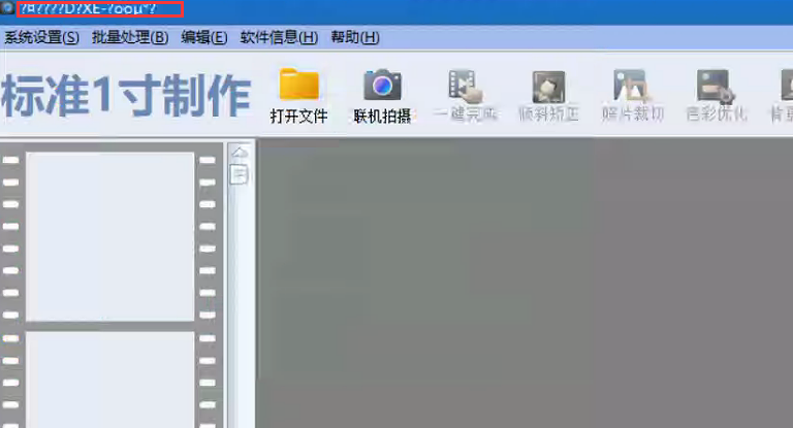
Task: Select the 照片裁切 photo crop icon
Action: coord(631,85)
